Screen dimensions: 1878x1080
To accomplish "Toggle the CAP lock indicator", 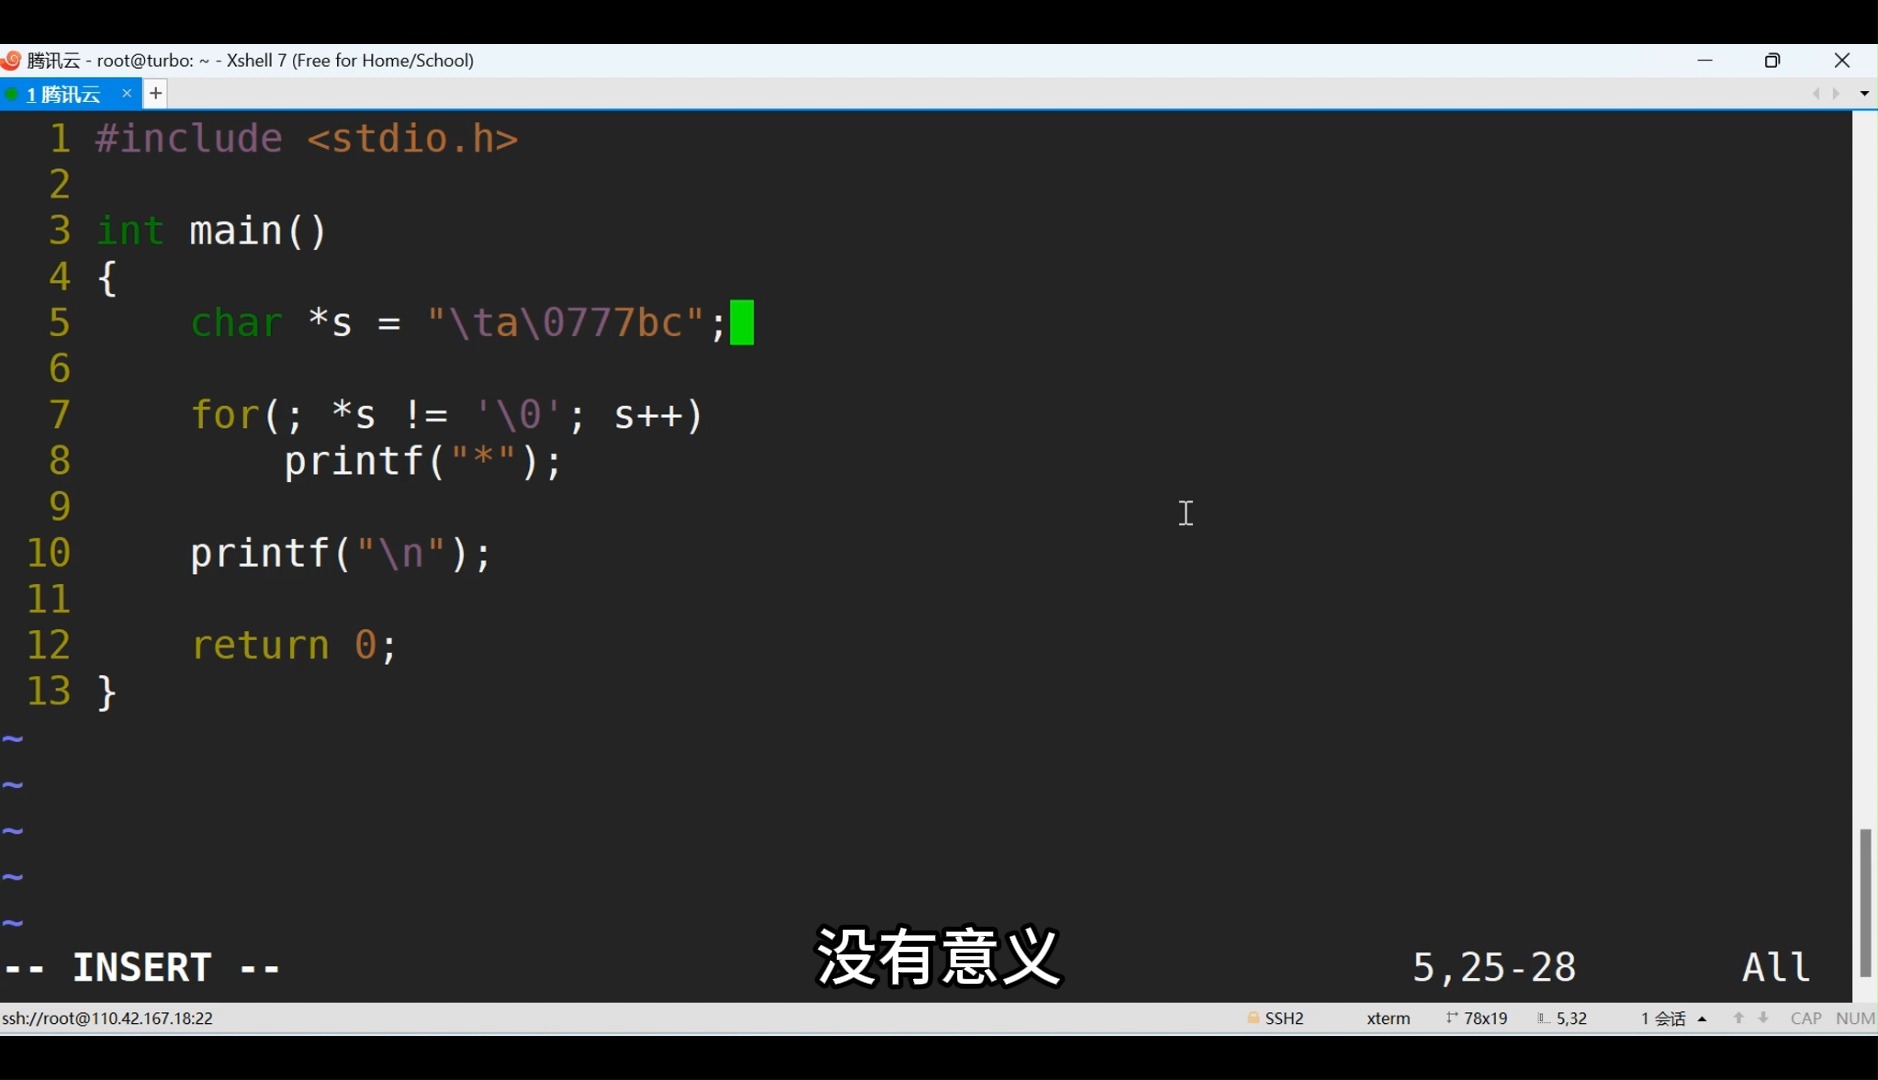I will [1806, 1018].
